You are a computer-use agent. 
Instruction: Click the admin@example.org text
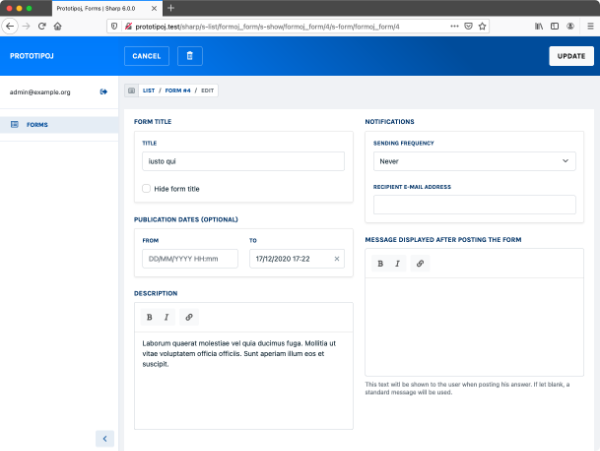[40, 92]
